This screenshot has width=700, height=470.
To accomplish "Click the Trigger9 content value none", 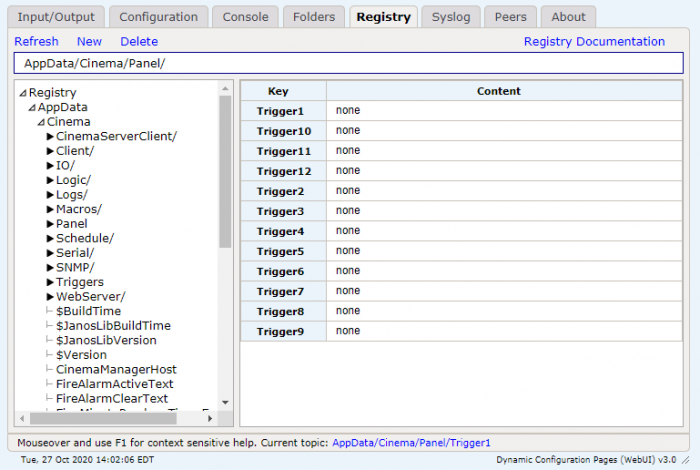I will pyautogui.click(x=348, y=331).
